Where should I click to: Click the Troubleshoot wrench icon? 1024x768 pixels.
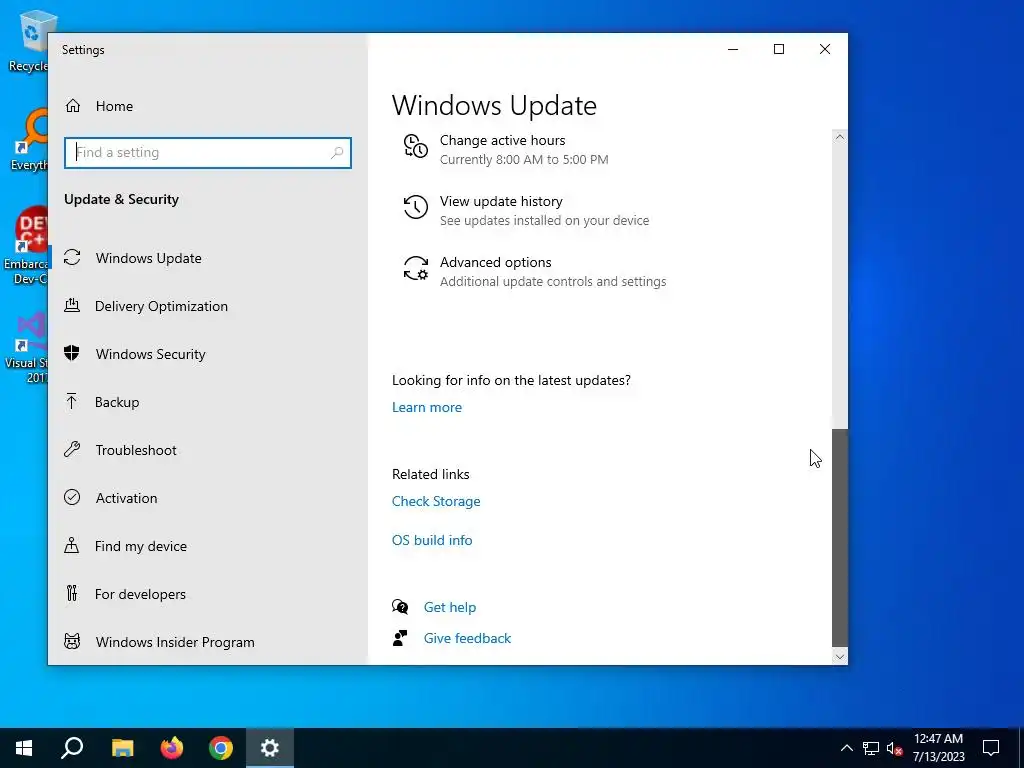tap(72, 449)
